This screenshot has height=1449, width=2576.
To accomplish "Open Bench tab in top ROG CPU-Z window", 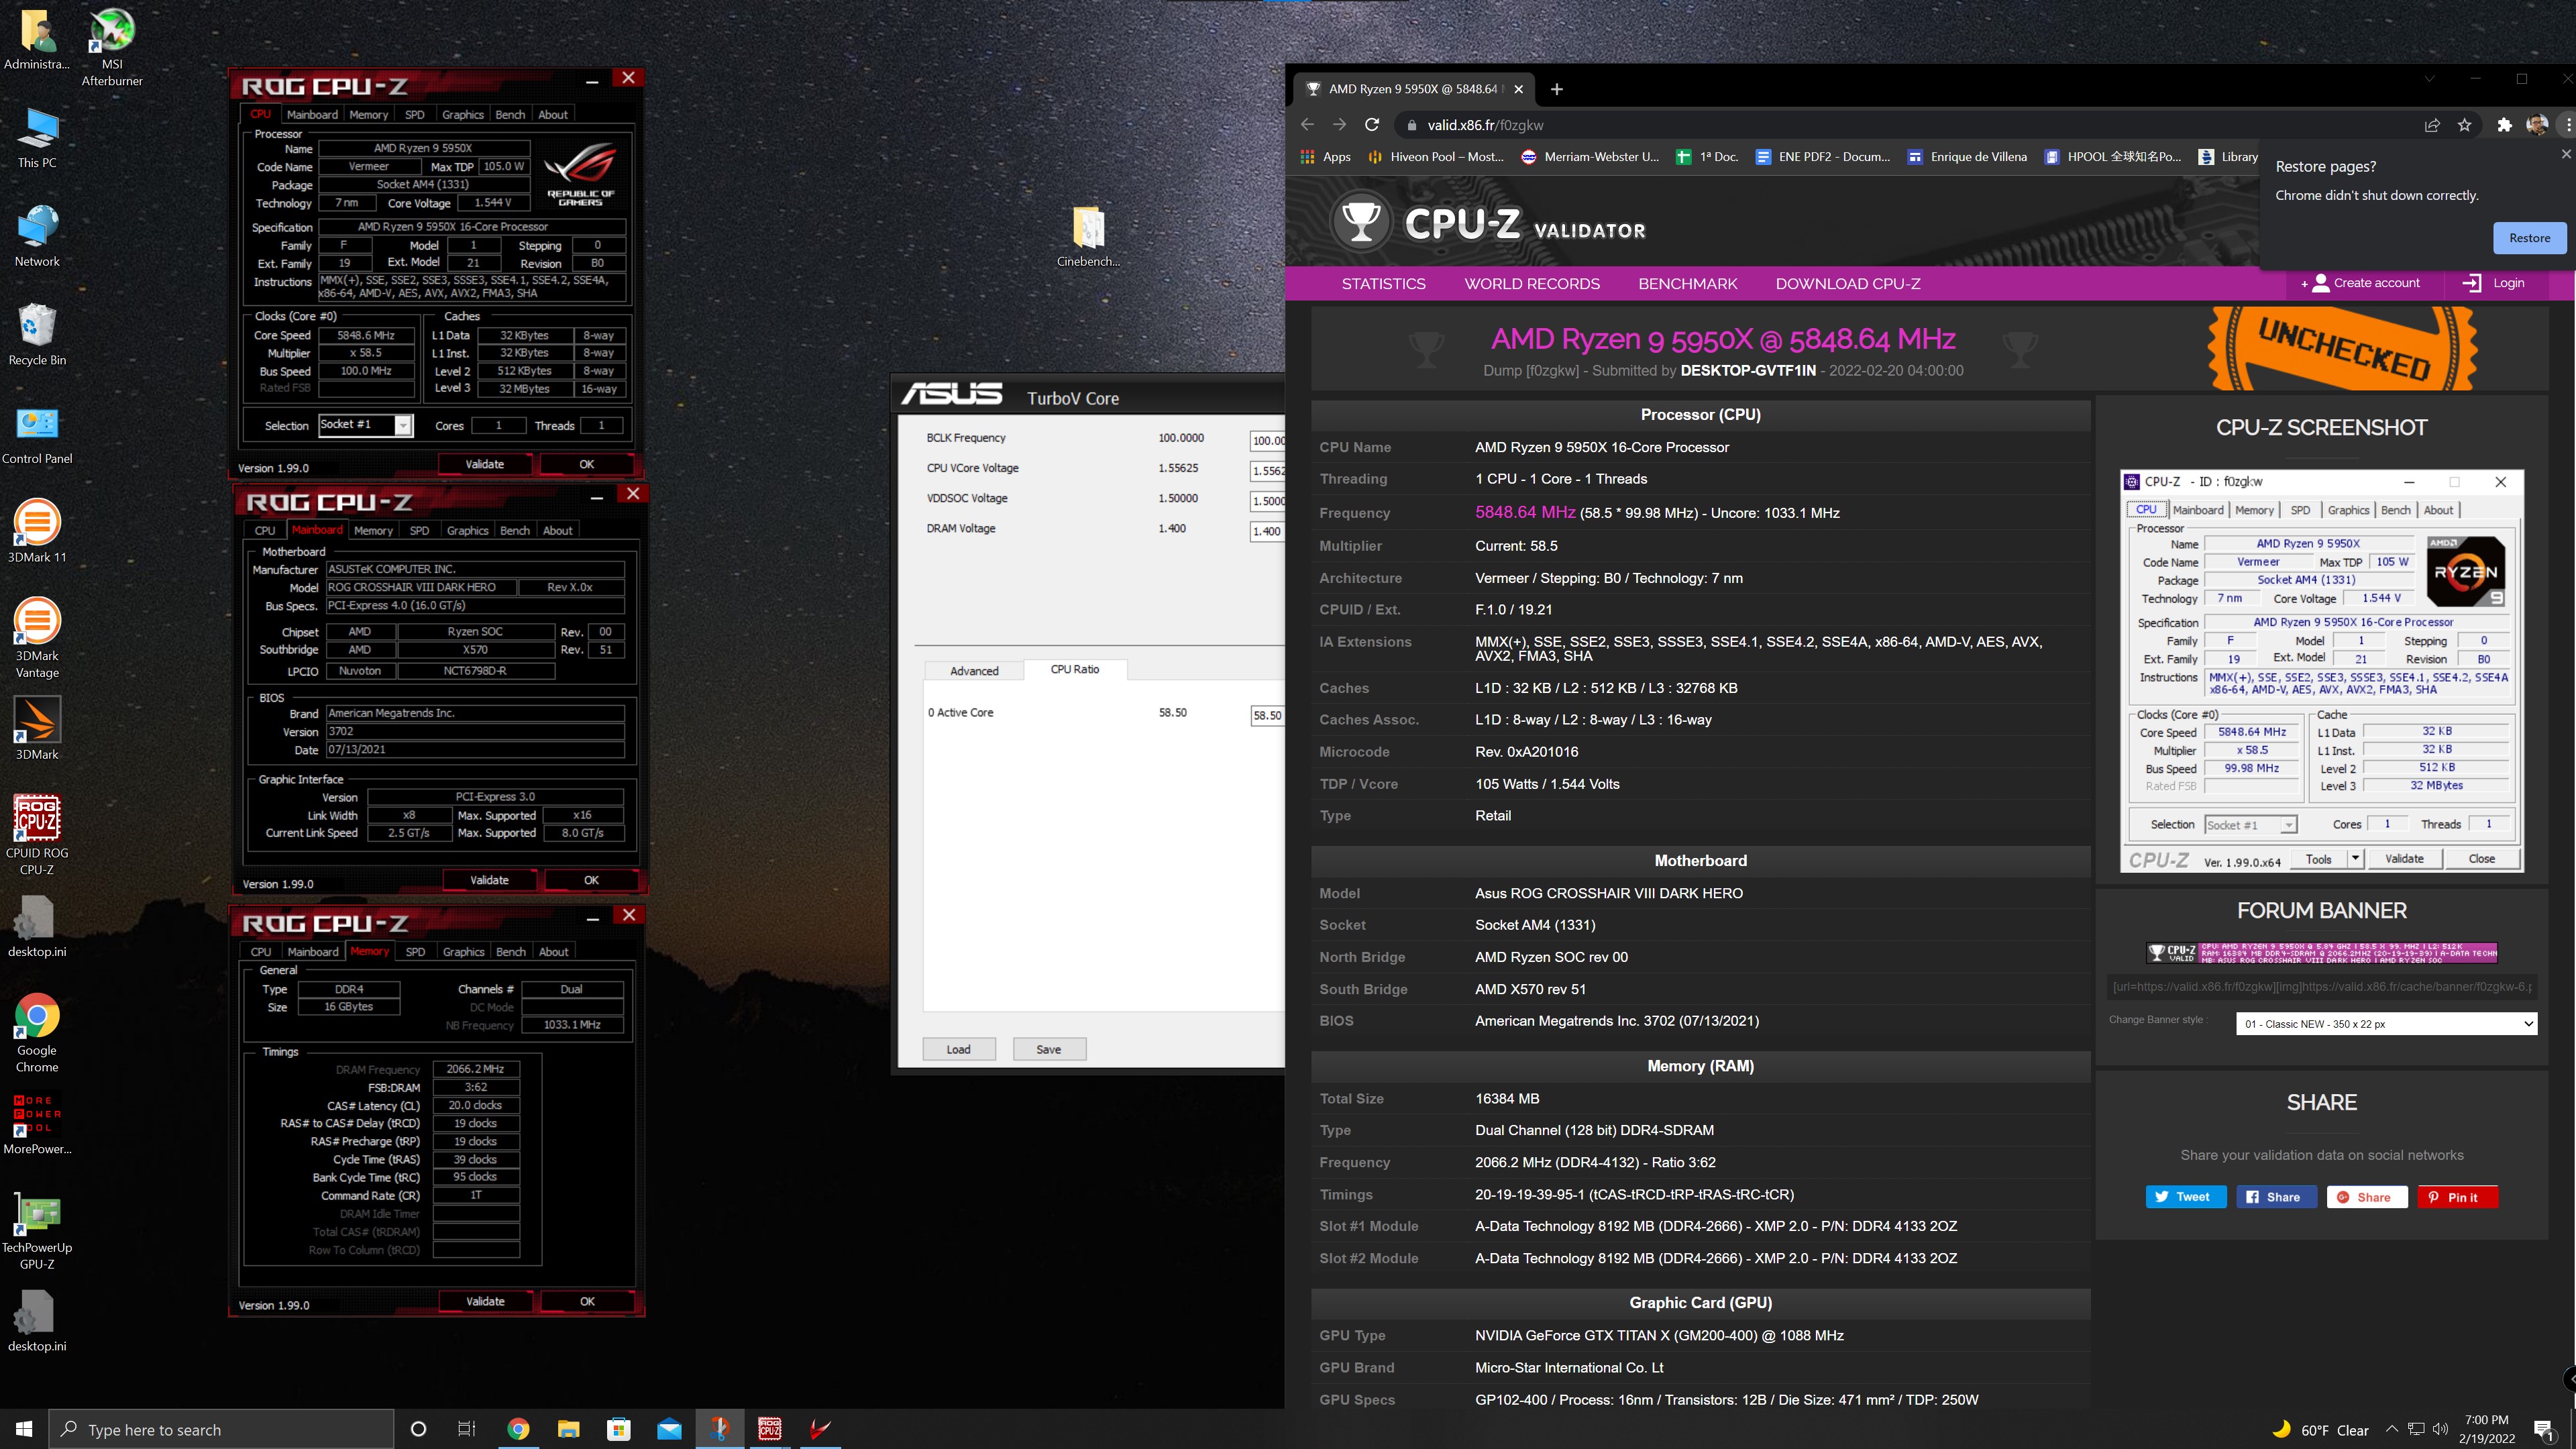I will click(x=510, y=115).
